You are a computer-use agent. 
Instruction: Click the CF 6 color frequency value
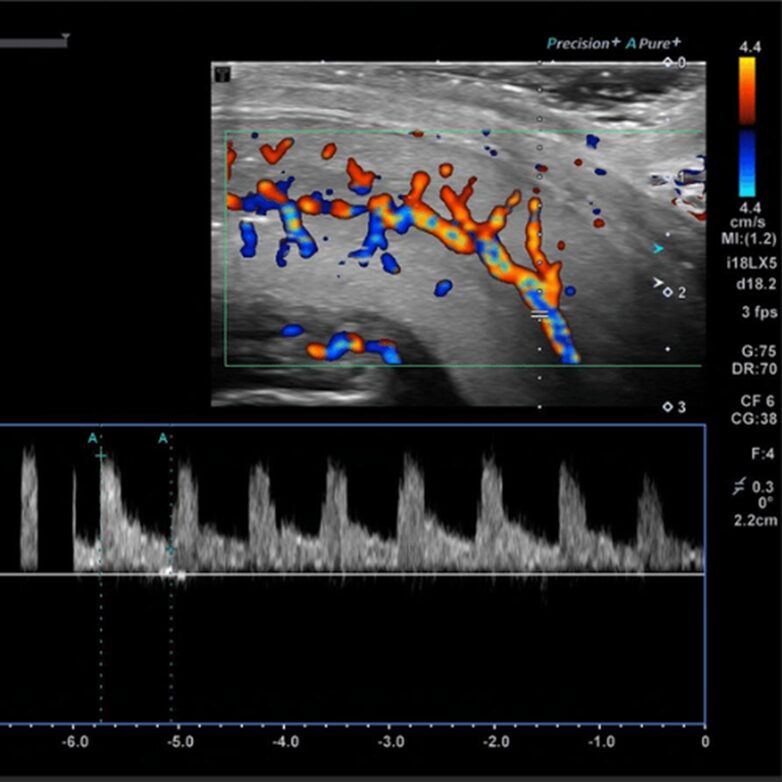click(758, 401)
